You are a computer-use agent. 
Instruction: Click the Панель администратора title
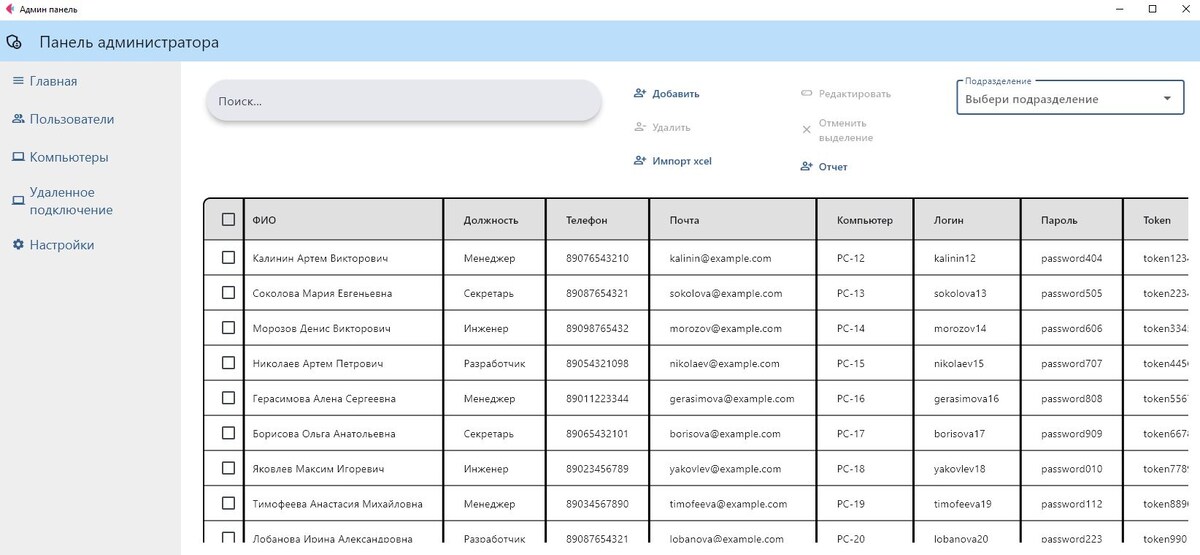click(129, 43)
